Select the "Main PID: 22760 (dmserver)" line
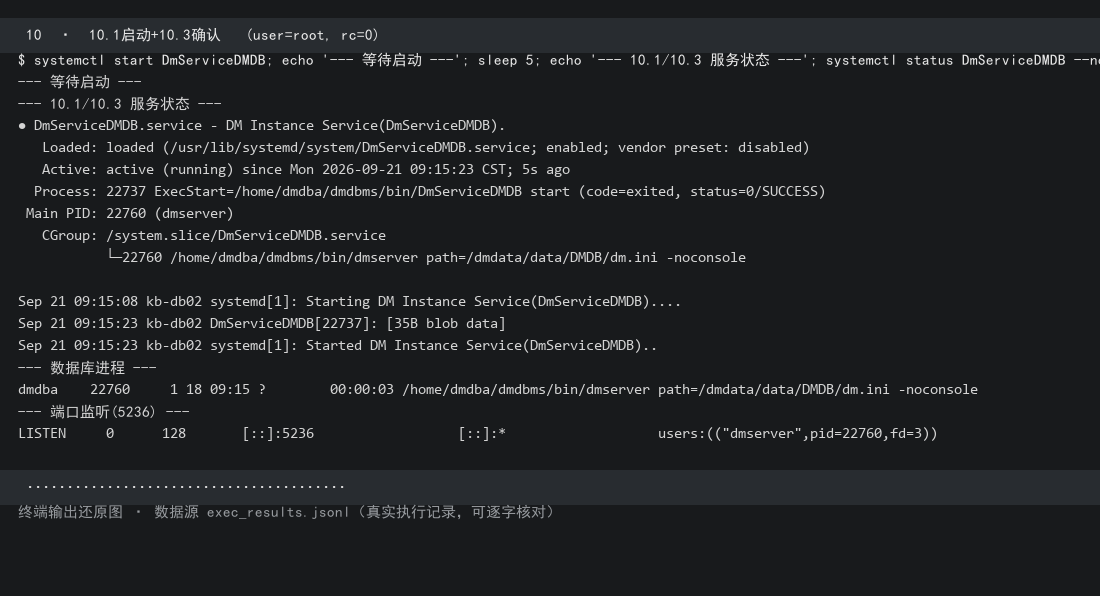The width and height of the screenshot is (1100, 596). [130, 213]
